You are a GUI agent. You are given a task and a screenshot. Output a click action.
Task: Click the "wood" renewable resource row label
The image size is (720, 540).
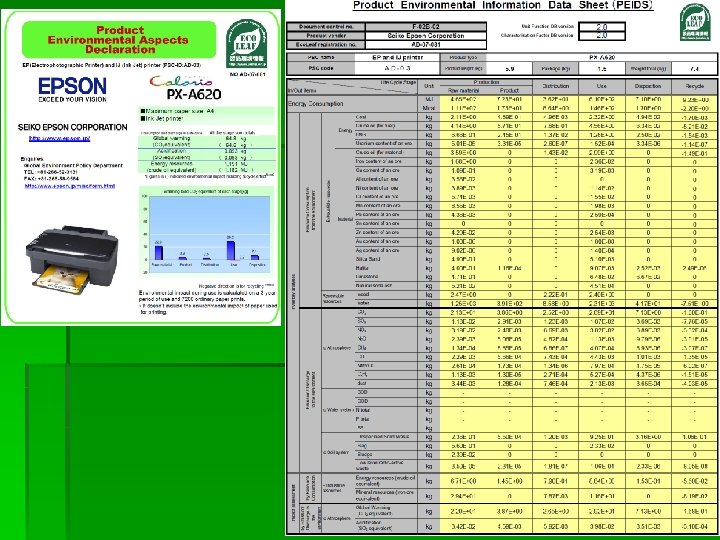(x=363, y=294)
